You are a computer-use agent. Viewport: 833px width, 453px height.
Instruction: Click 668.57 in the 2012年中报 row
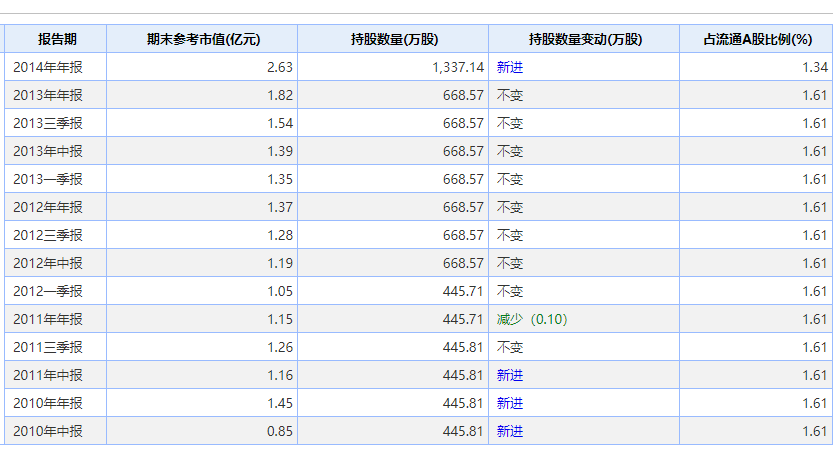[x=393, y=263]
